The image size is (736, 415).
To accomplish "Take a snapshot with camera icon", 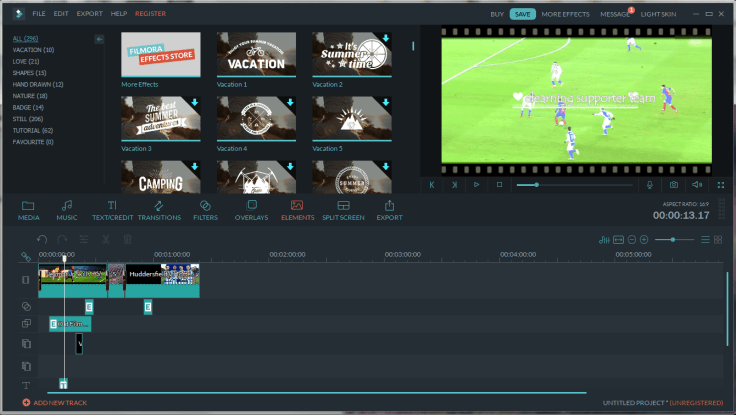I will [x=674, y=185].
